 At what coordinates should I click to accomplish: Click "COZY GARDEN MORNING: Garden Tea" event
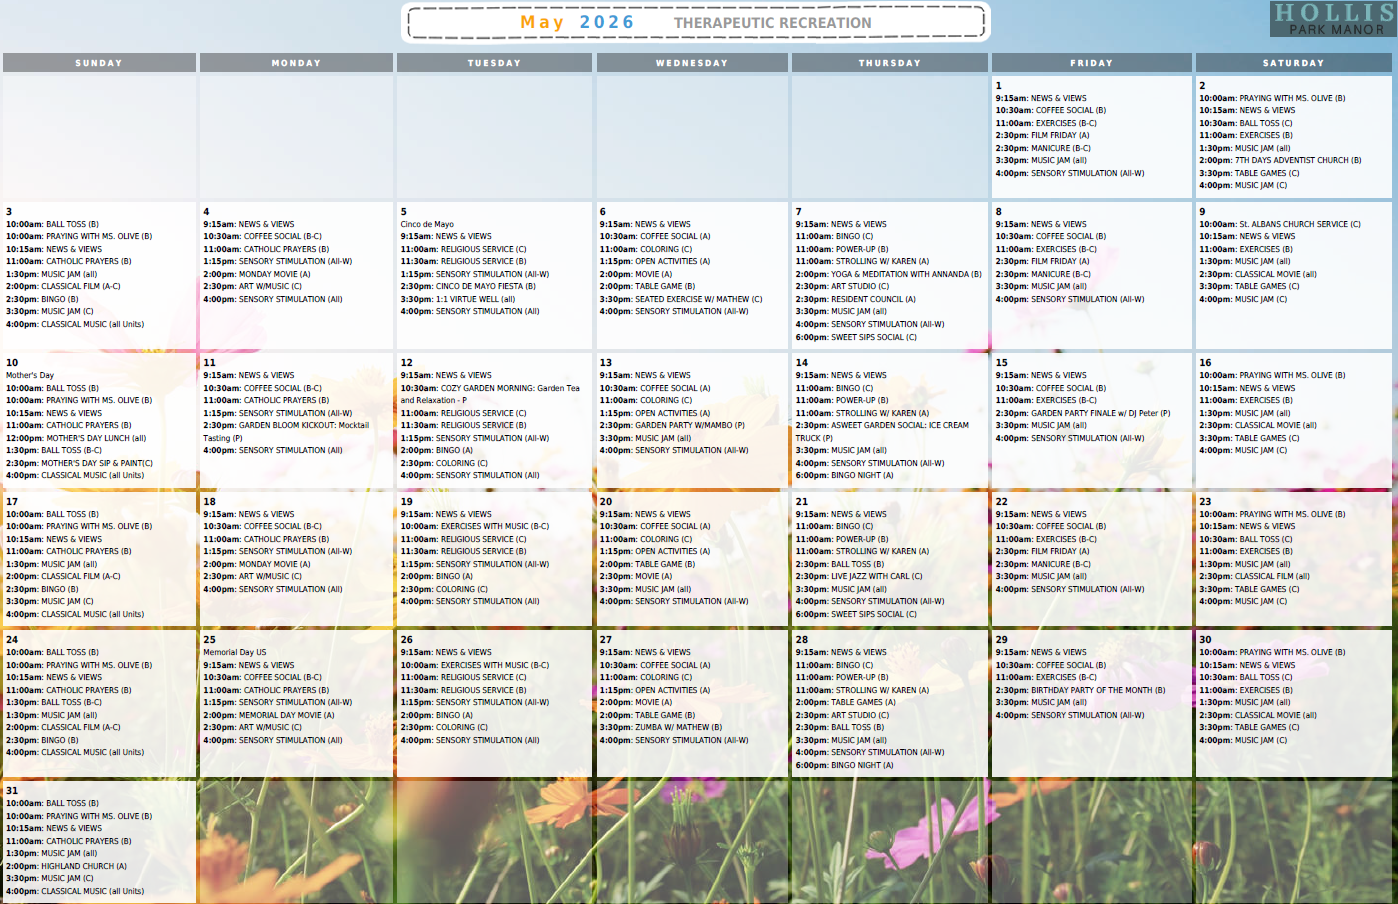click(x=490, y=394)
